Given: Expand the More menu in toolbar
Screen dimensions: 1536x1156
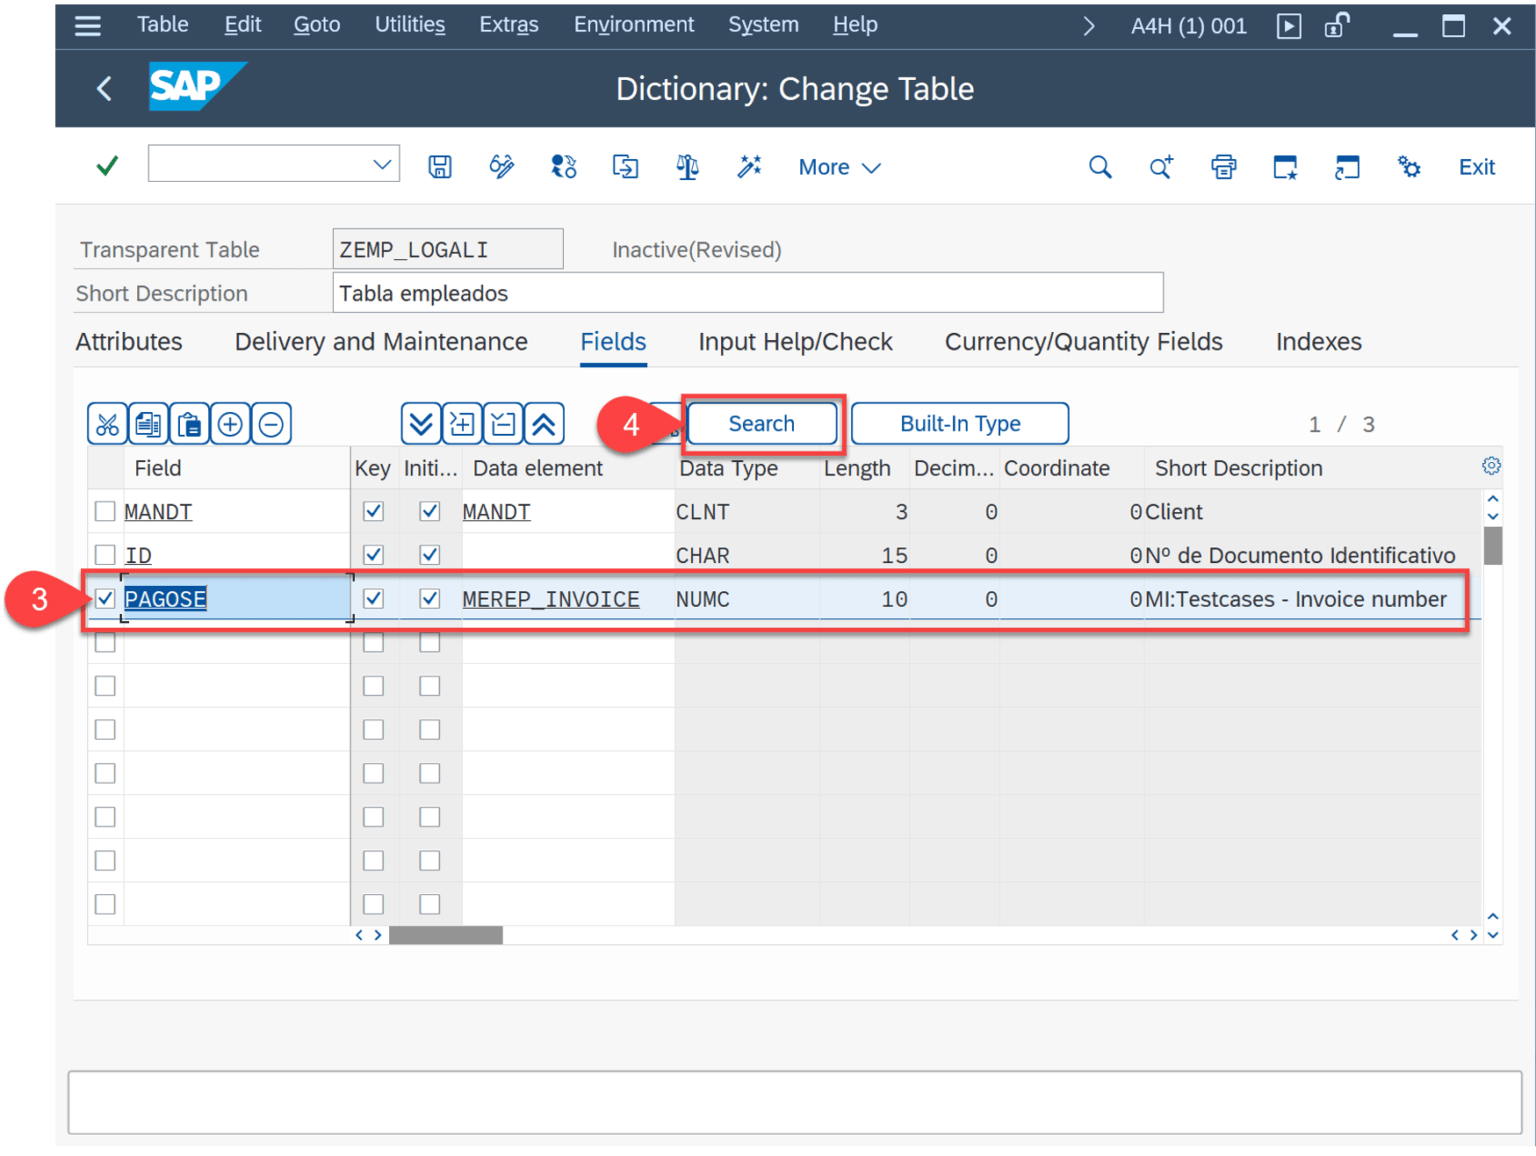Looking at the screenshot, I should pyautogui.click(x=839, y=167).
